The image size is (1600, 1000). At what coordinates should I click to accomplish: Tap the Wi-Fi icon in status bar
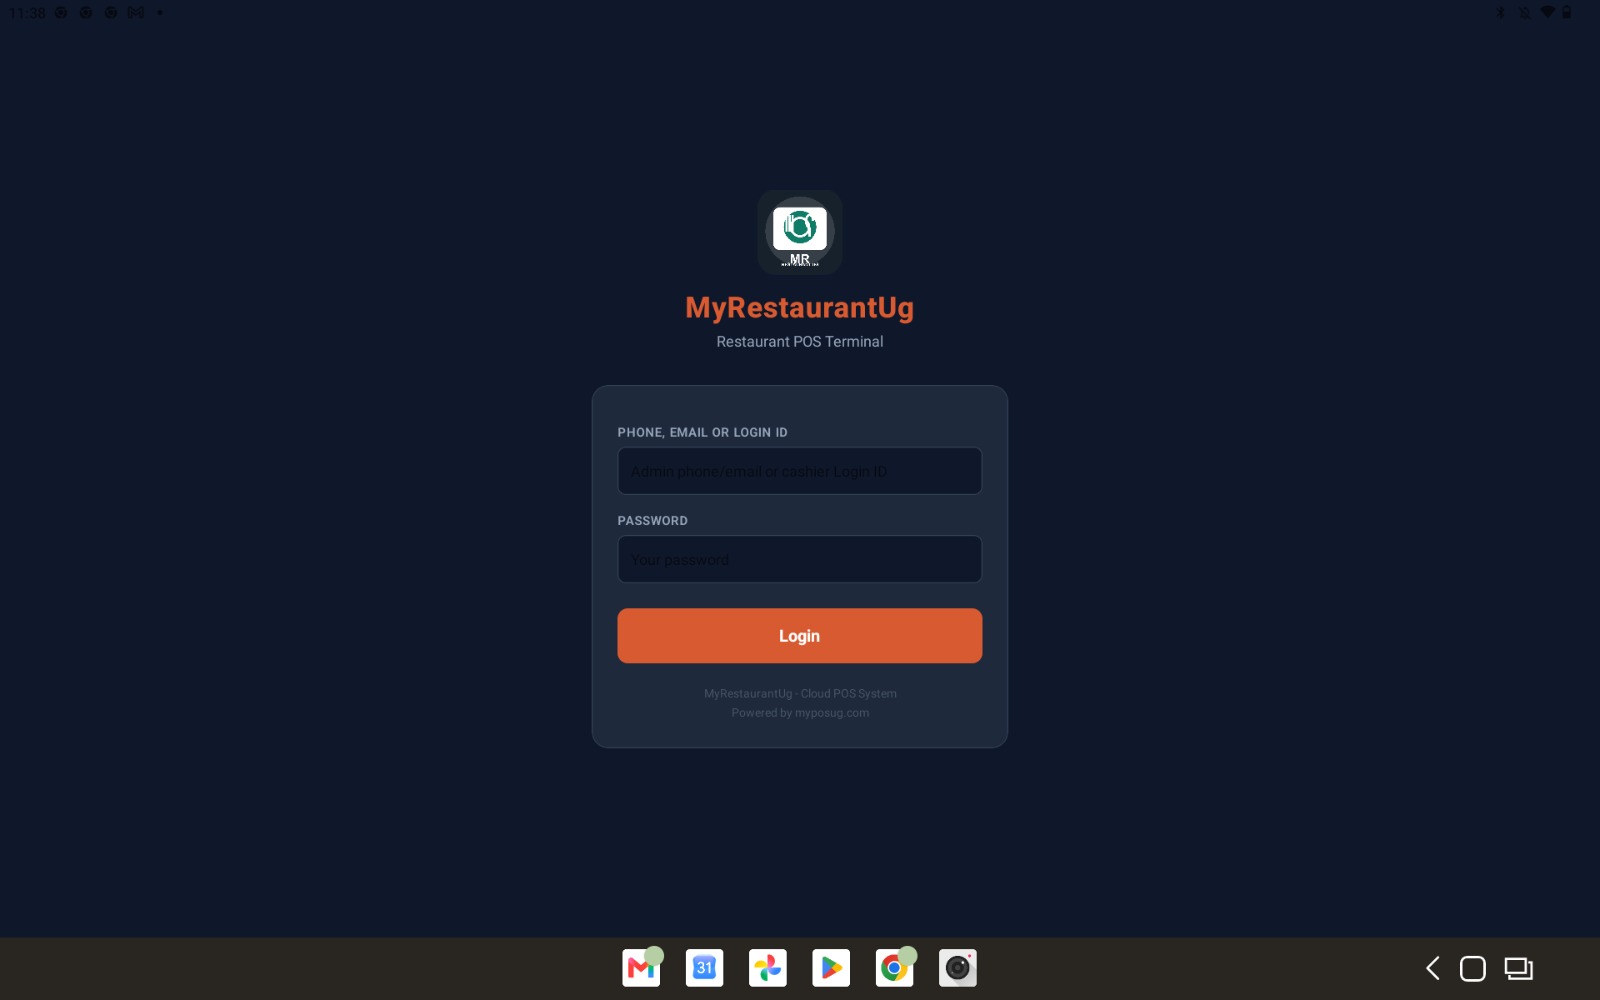(x=1547, y=12)
